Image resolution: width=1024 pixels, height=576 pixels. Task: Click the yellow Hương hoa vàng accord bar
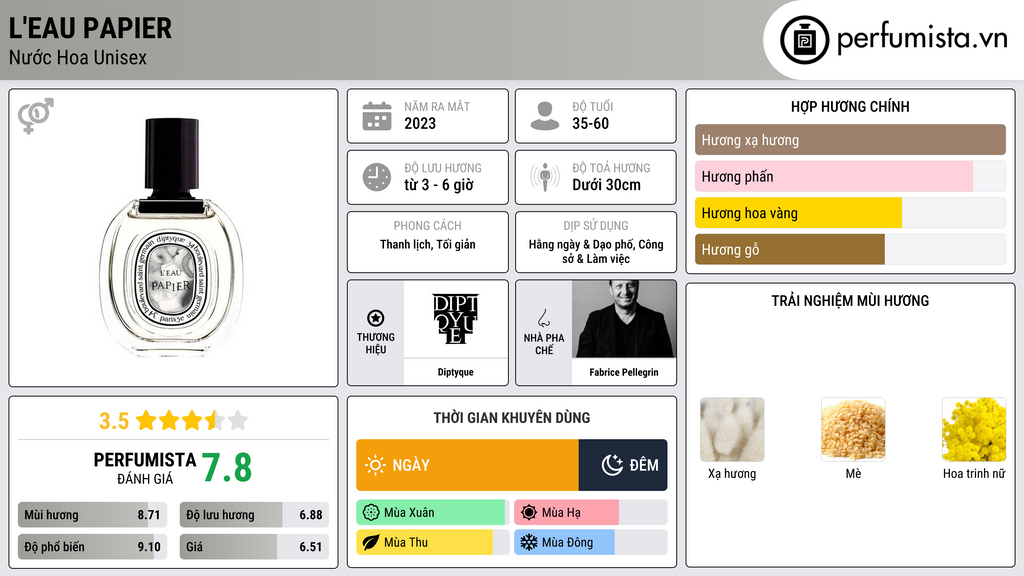click(798, 213)
